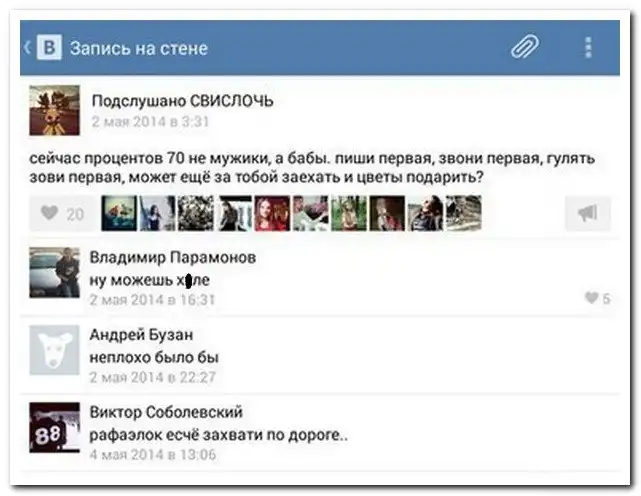Open the paperclip attachment icon
641x496 pixels.
click(524, 47)
